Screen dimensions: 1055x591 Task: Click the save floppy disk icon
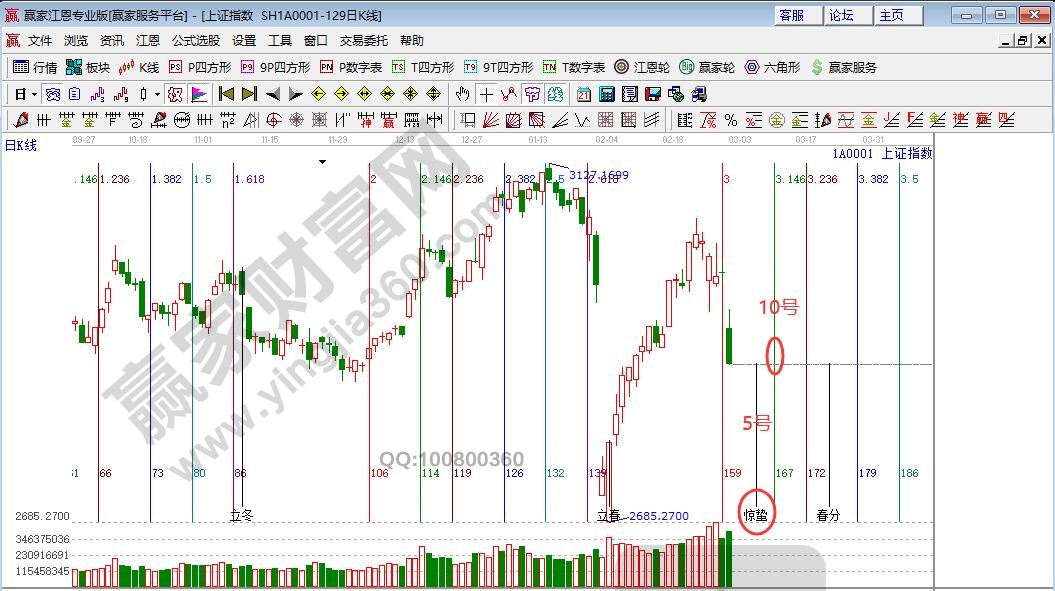click(653, 94)
